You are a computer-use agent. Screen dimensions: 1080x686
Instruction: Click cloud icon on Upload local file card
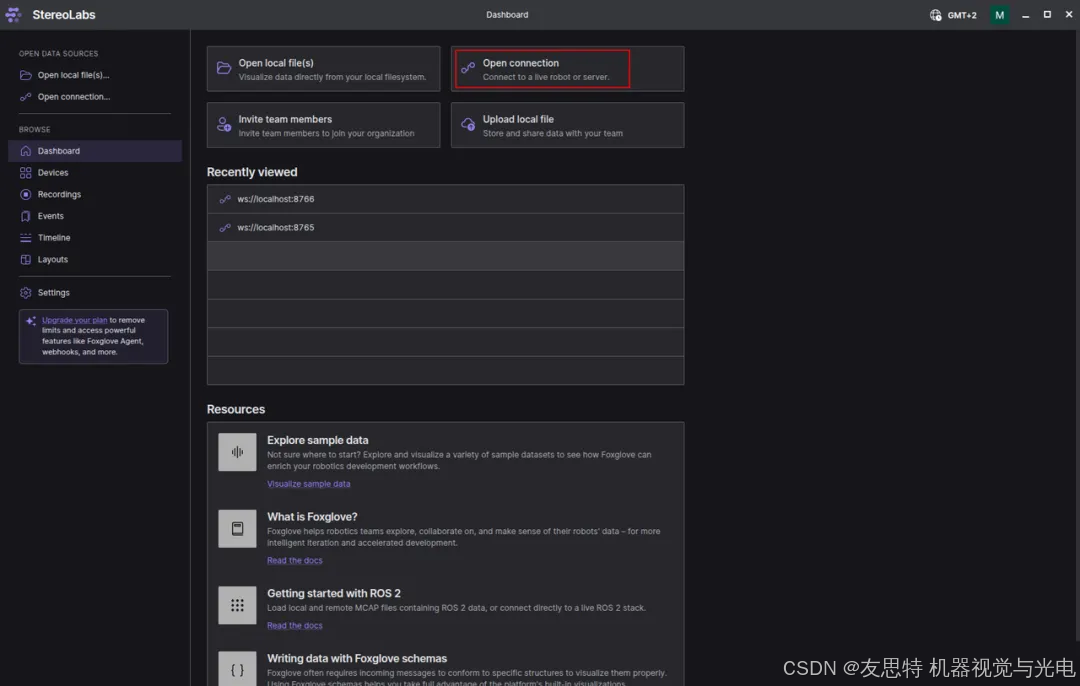[468, 125]
